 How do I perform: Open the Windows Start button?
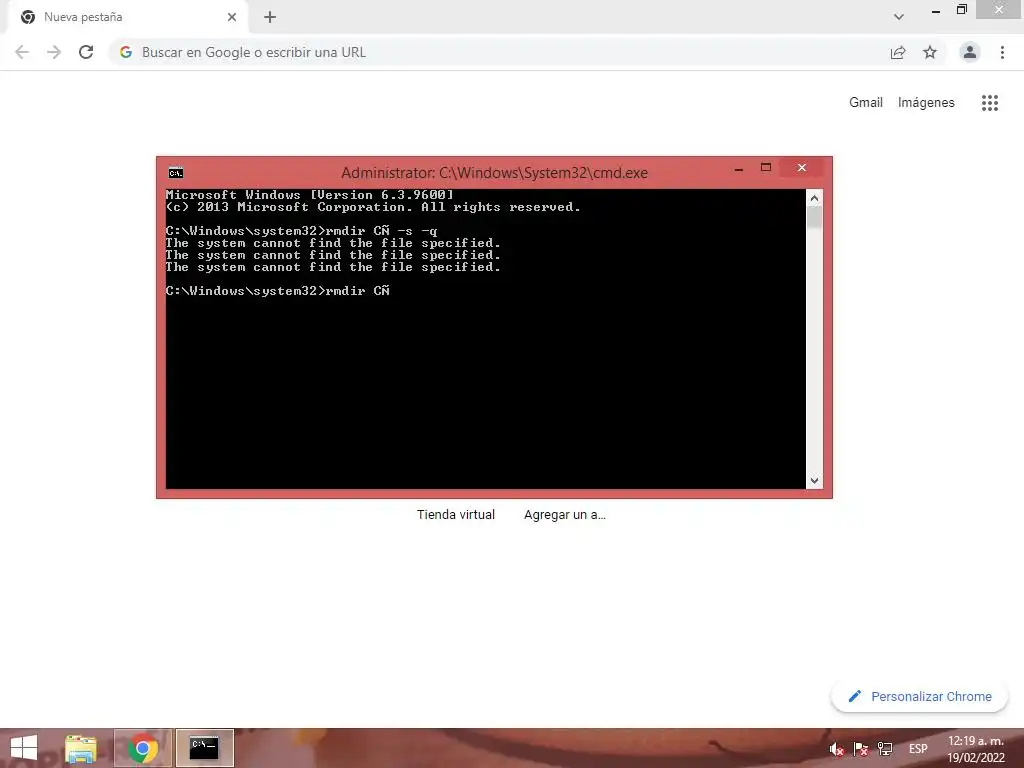tap(24, 748)
